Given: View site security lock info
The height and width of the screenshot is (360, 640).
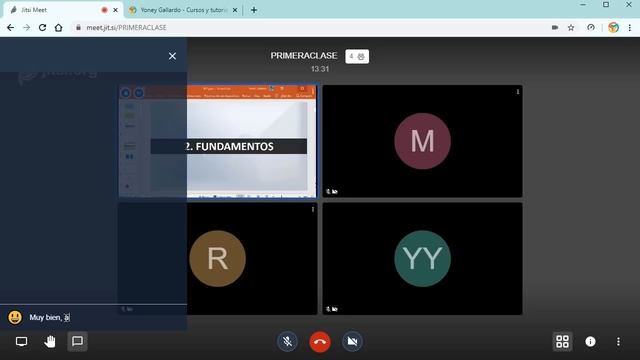Looking at the screenshot, I should click(x=78, y=27).
